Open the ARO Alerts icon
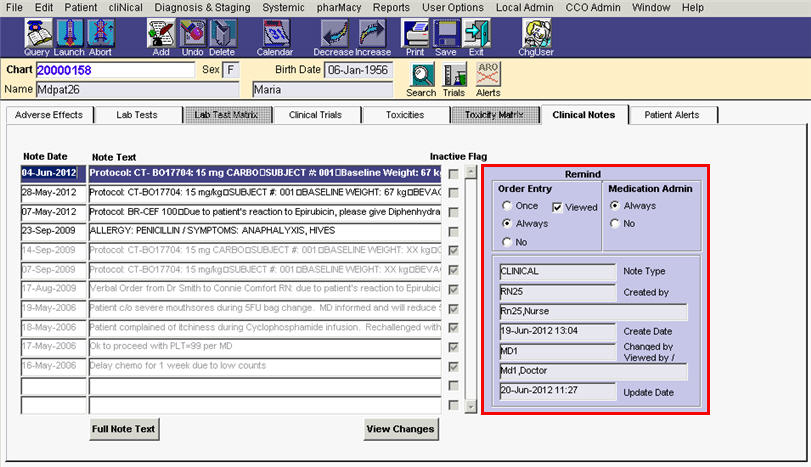The width and height of the screenshot is (811, 467). coord(488,79)
